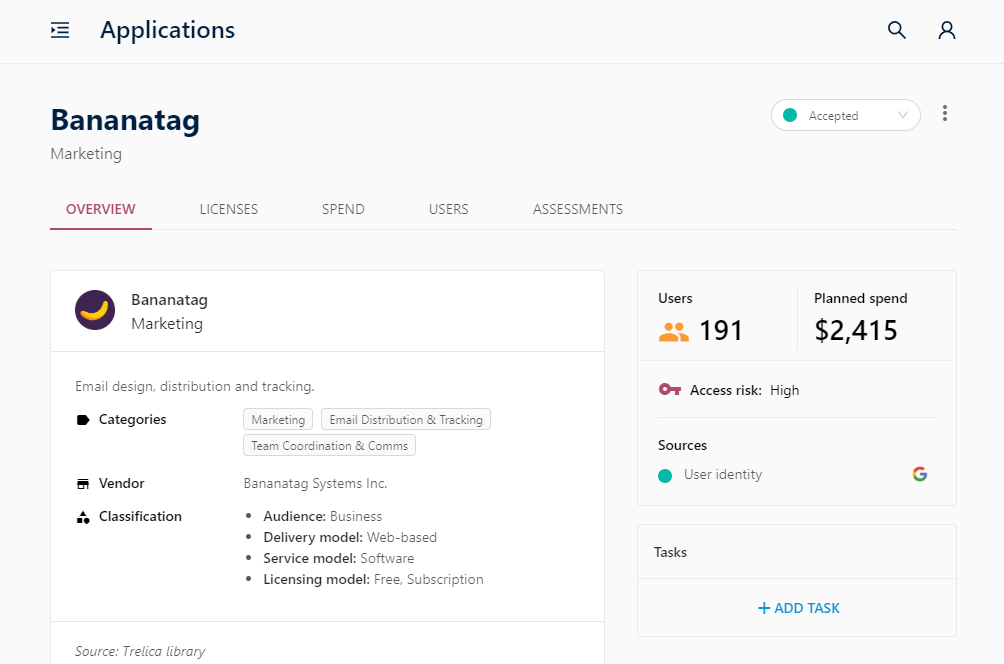
Task: Click the Vendor store icon
Action: point(83,484)
